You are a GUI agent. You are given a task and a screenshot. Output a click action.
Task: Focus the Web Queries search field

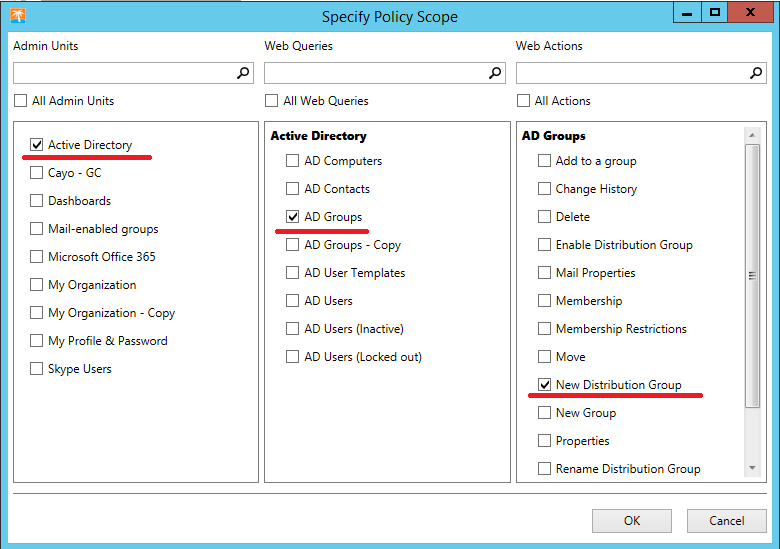(x=385, y=73)
